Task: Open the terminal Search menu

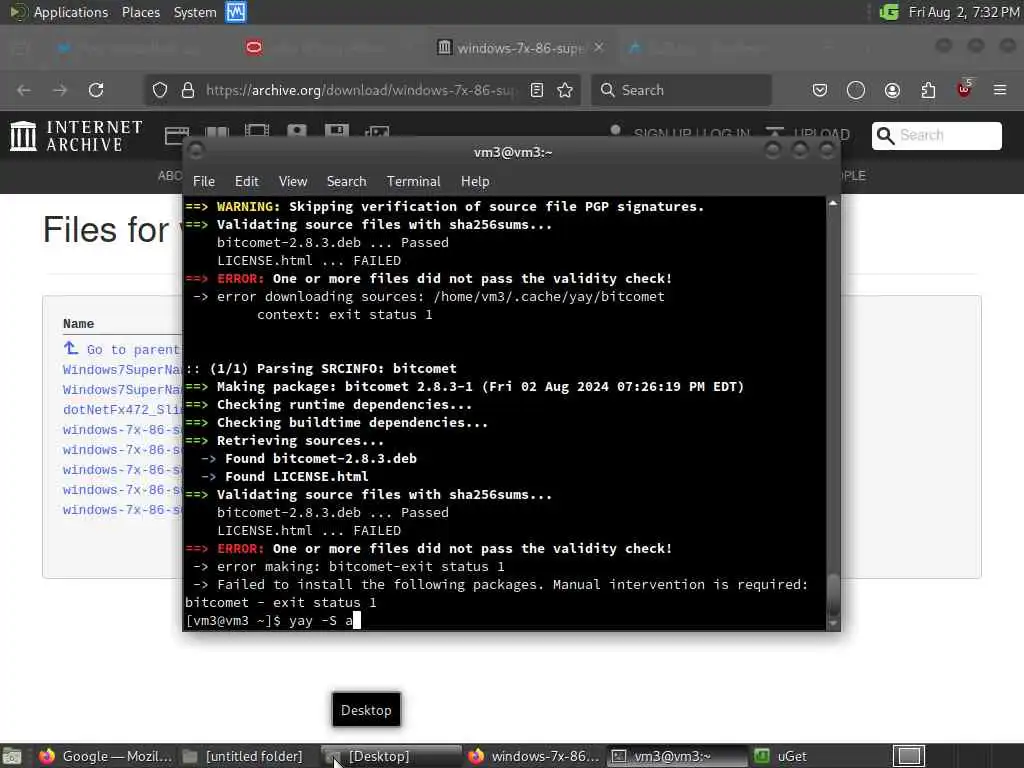Action: click(346, 181)
